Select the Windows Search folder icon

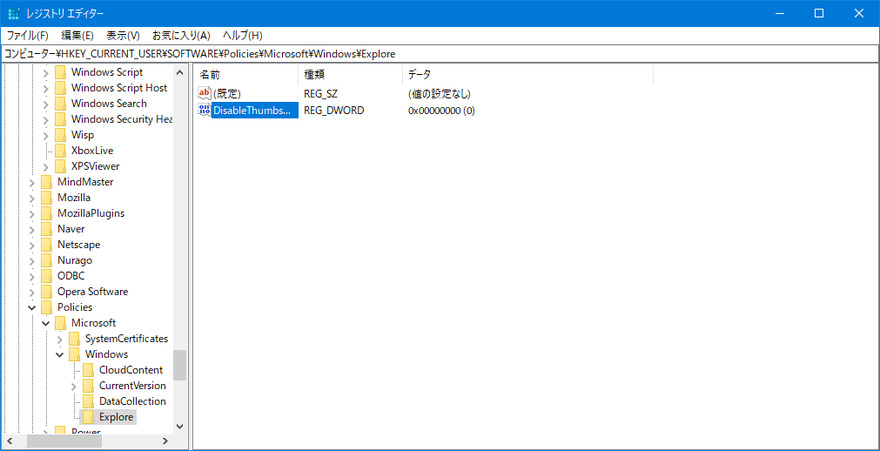[61, 104]
